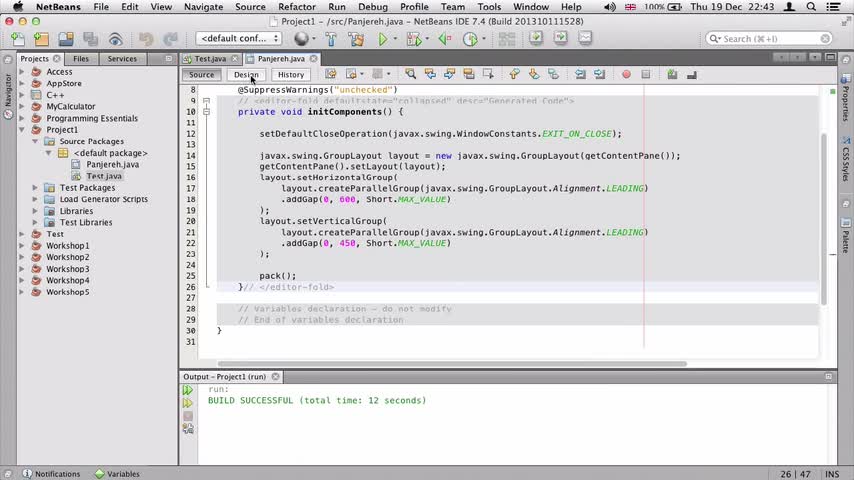Open the Profile menu
The image size is (854, 480).
414,7
